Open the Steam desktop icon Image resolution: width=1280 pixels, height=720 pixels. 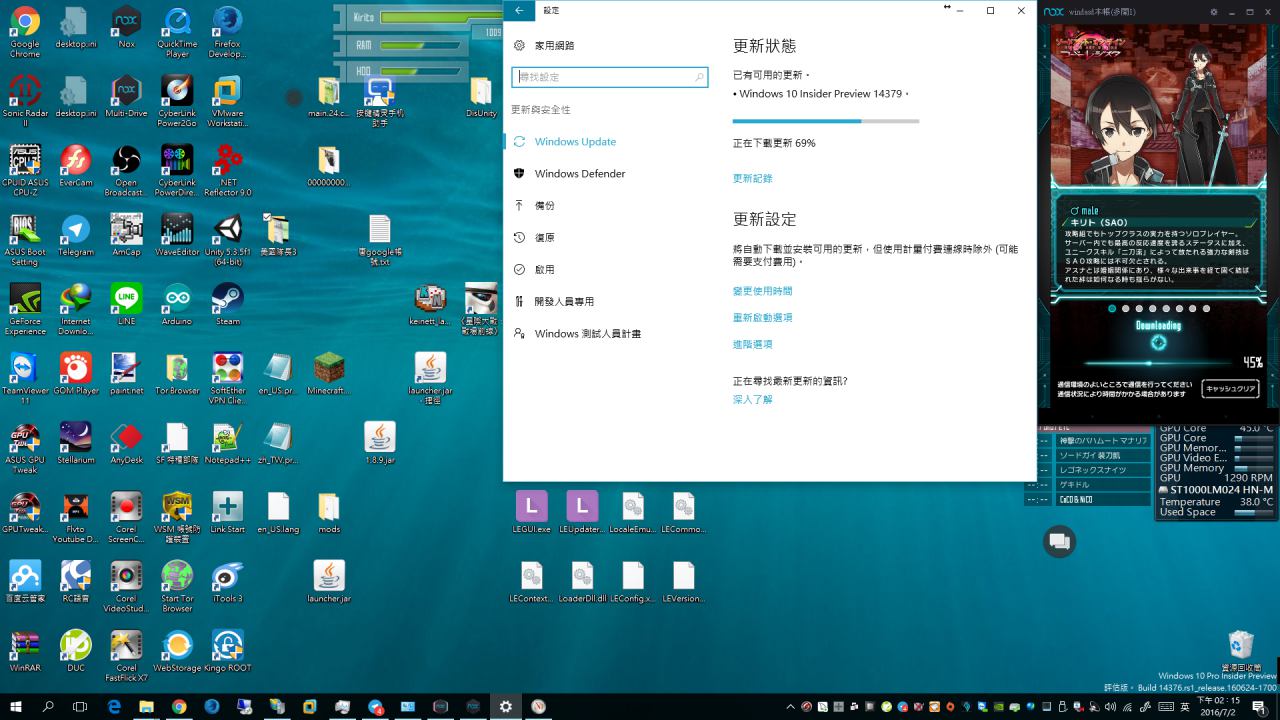tap(227, 298)
